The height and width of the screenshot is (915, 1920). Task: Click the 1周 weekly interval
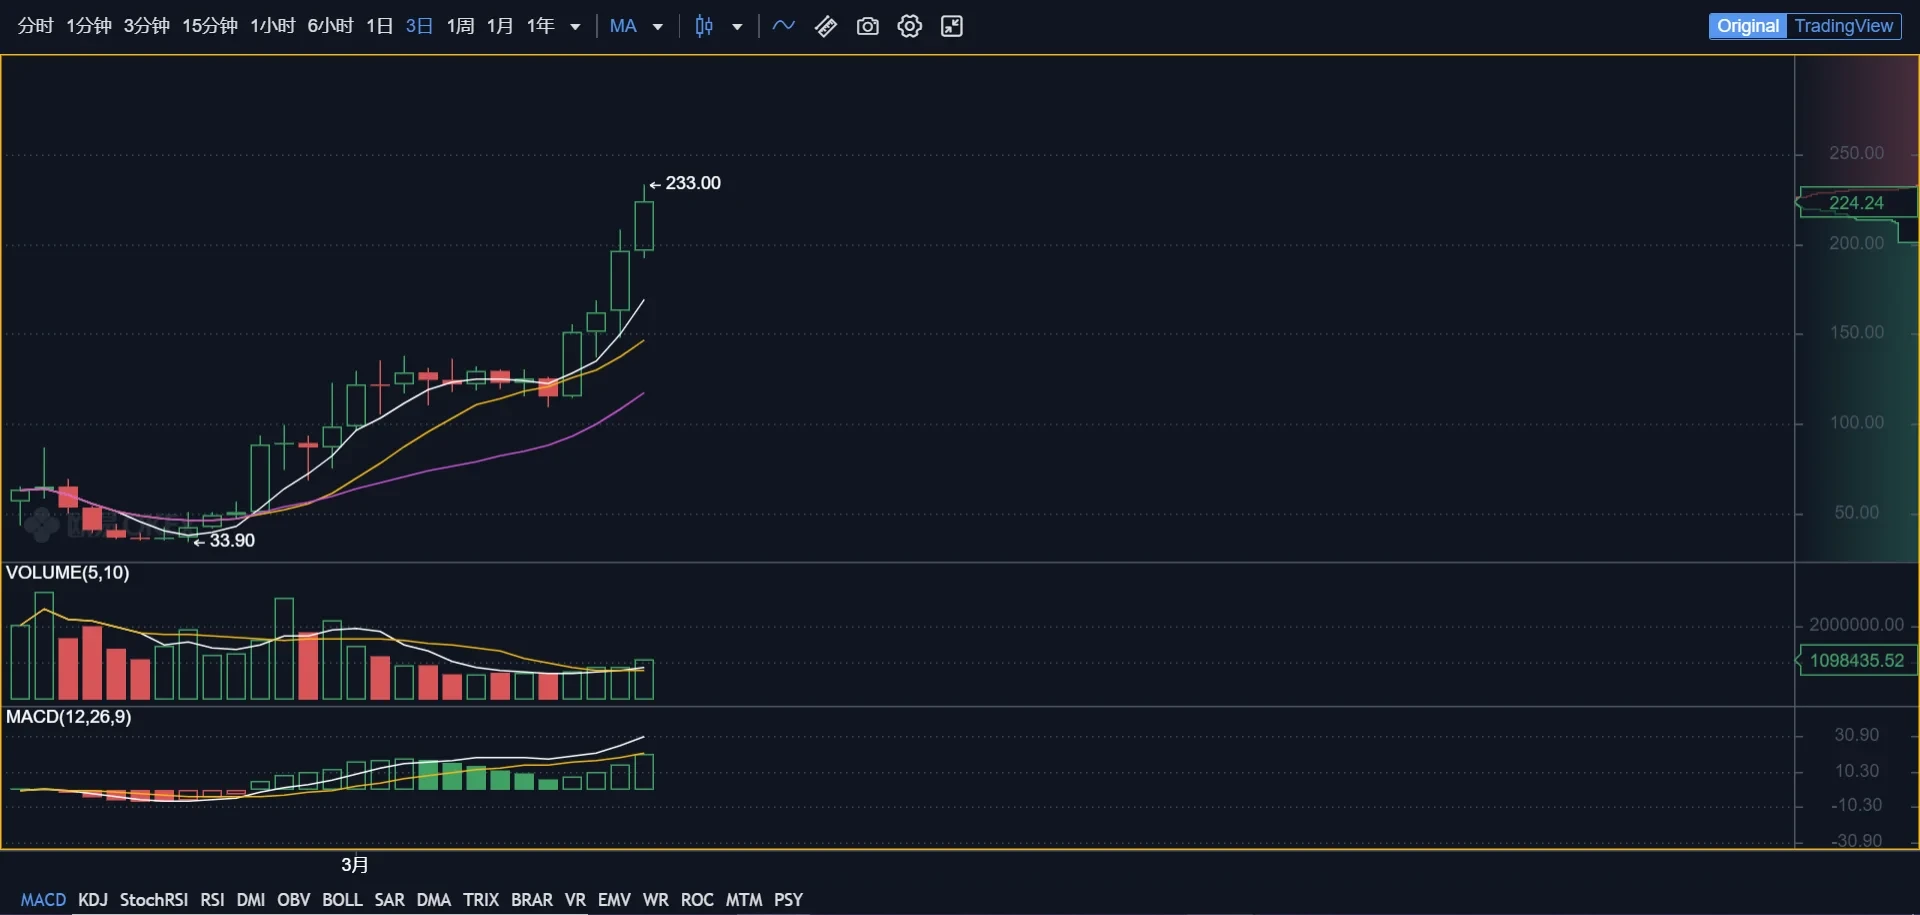click(460, 26)
